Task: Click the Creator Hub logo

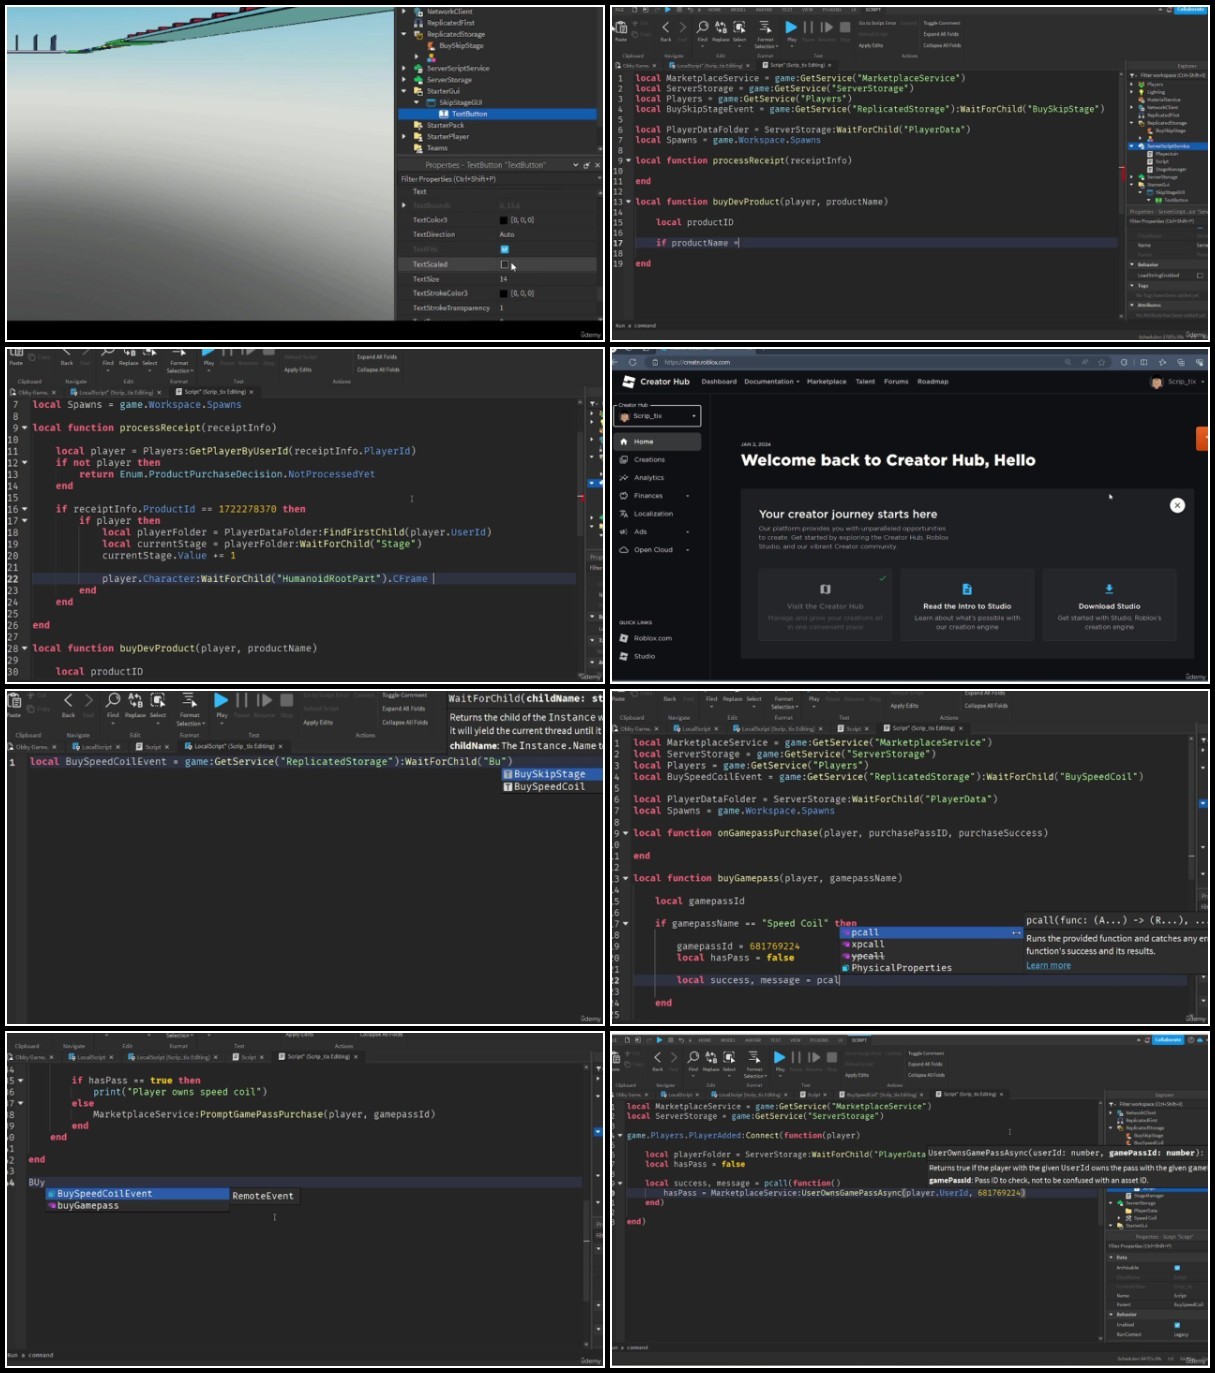Action: (x=656, y=381)
